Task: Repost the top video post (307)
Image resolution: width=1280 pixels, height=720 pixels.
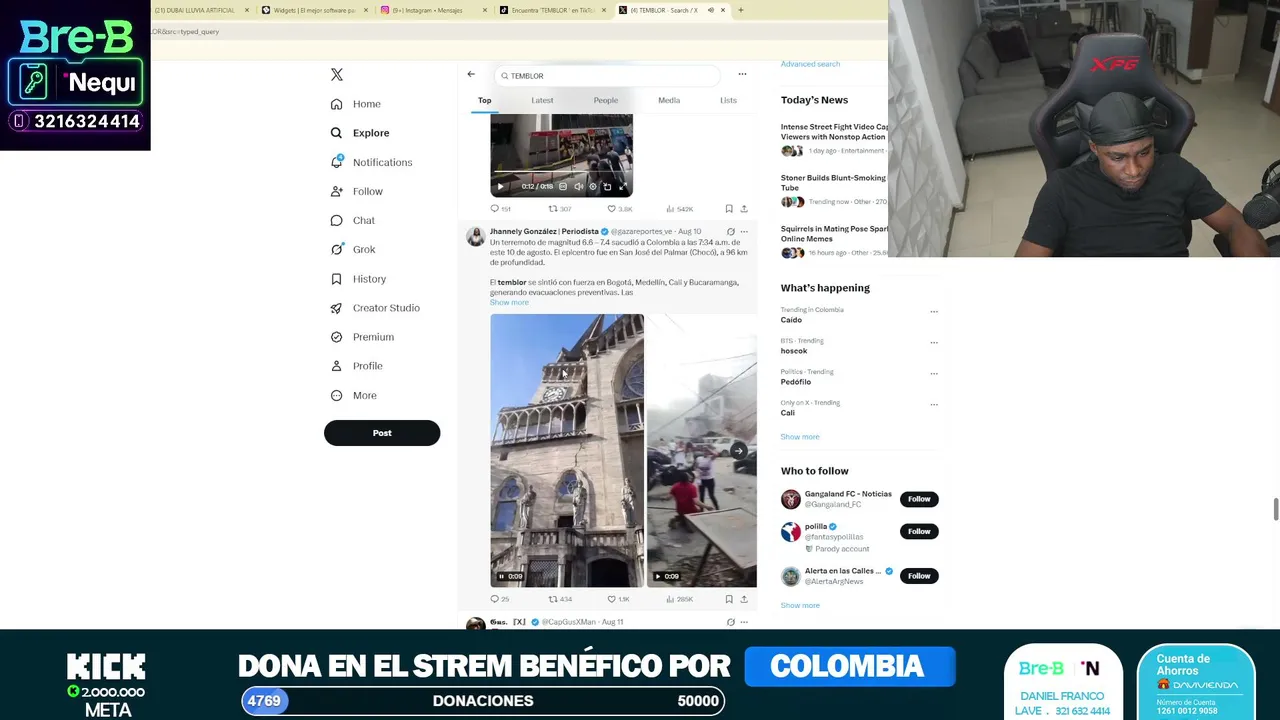Action: pyautogui.click(x=560, y=209)
